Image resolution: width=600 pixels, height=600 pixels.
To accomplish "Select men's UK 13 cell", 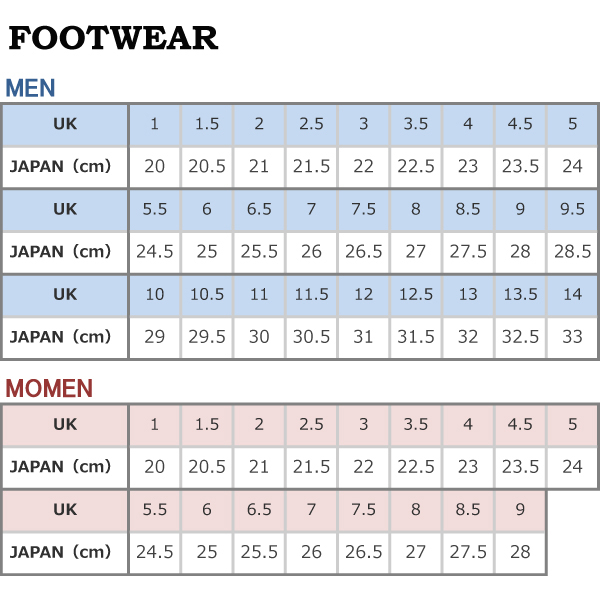I will (x=468, y=295).
